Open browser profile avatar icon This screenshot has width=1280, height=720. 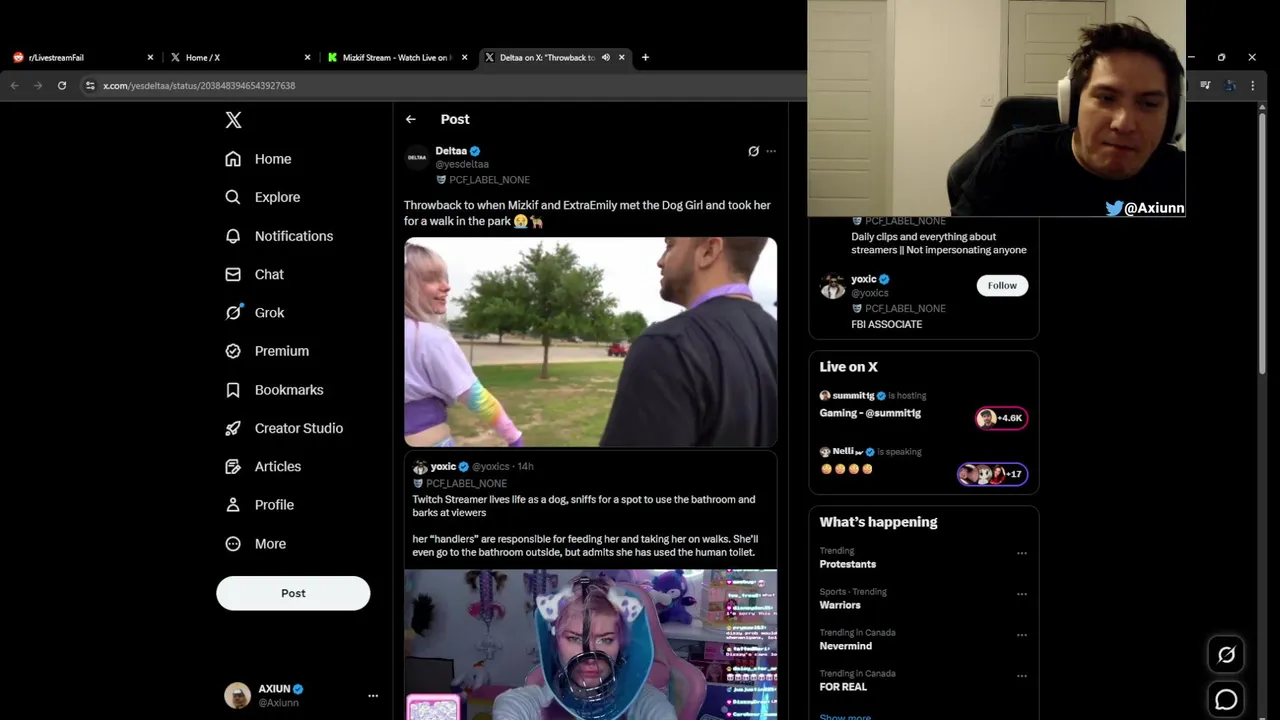coord(1229,86)
